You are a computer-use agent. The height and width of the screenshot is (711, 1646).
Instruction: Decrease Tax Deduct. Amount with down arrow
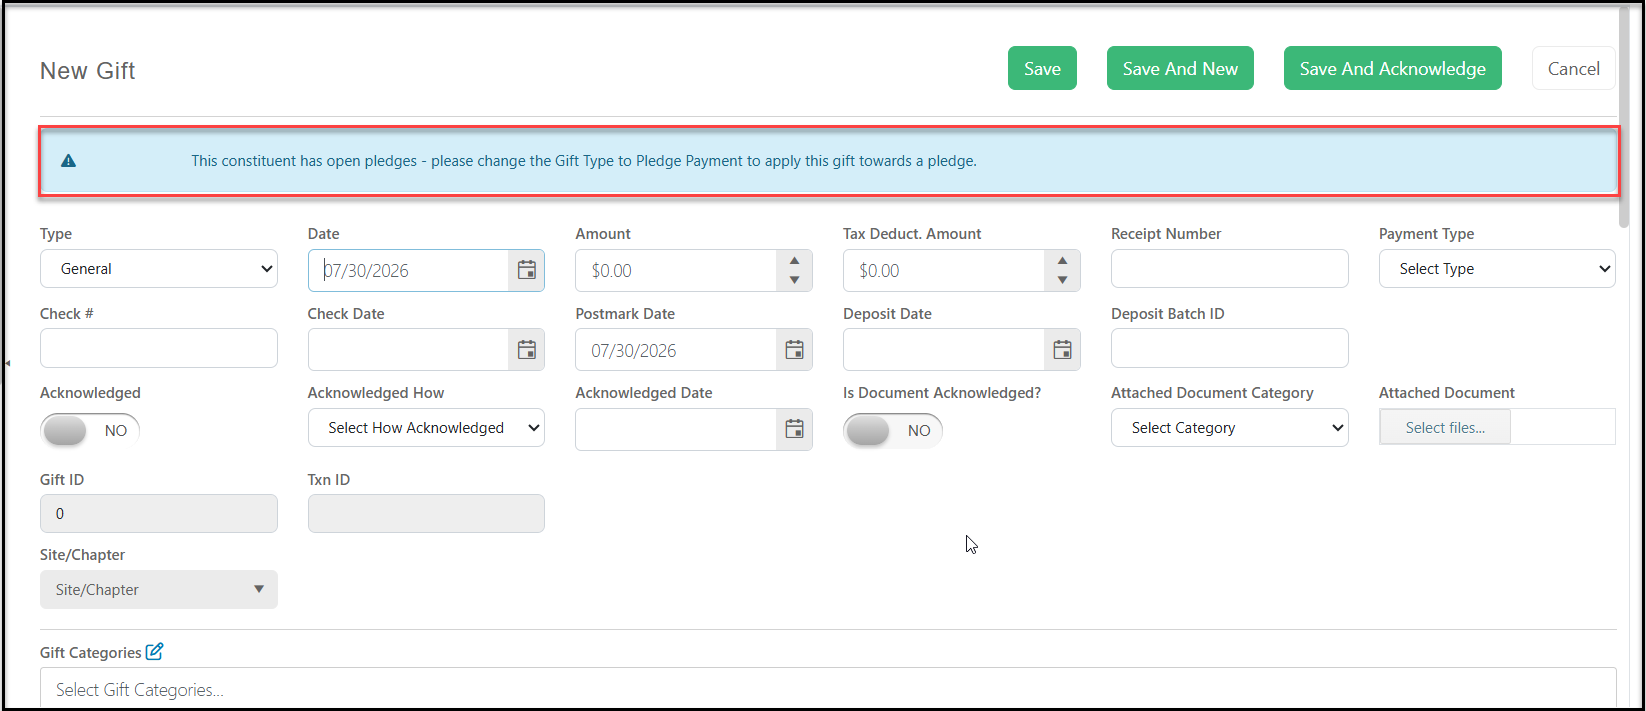click(x=1062, y=280)
